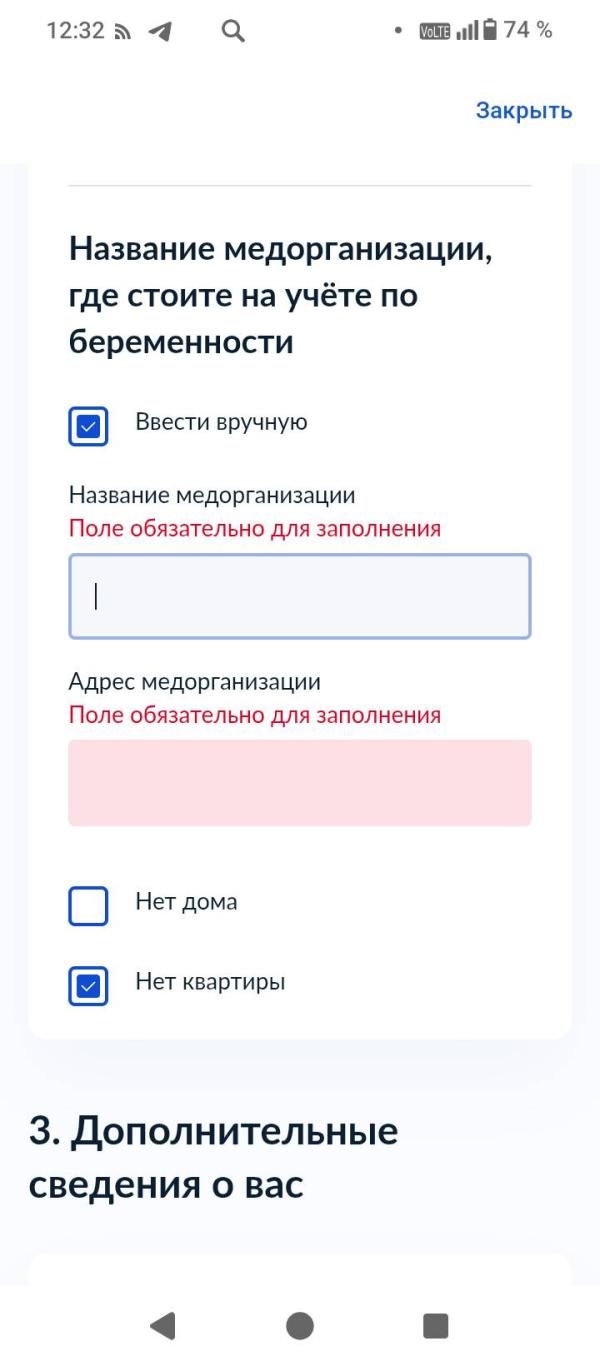Tap heading "3. Дополнительные сведения о вас"

(213, 1158)
